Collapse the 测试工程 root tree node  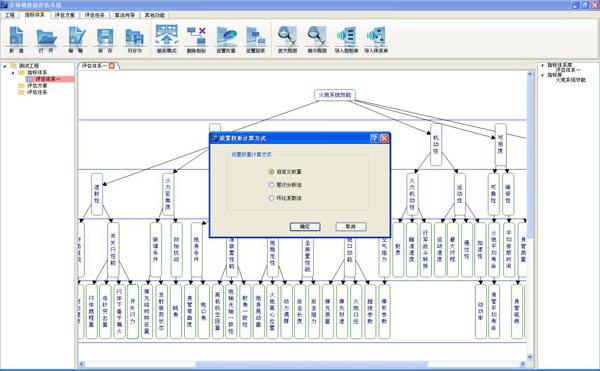click(5, 66)
